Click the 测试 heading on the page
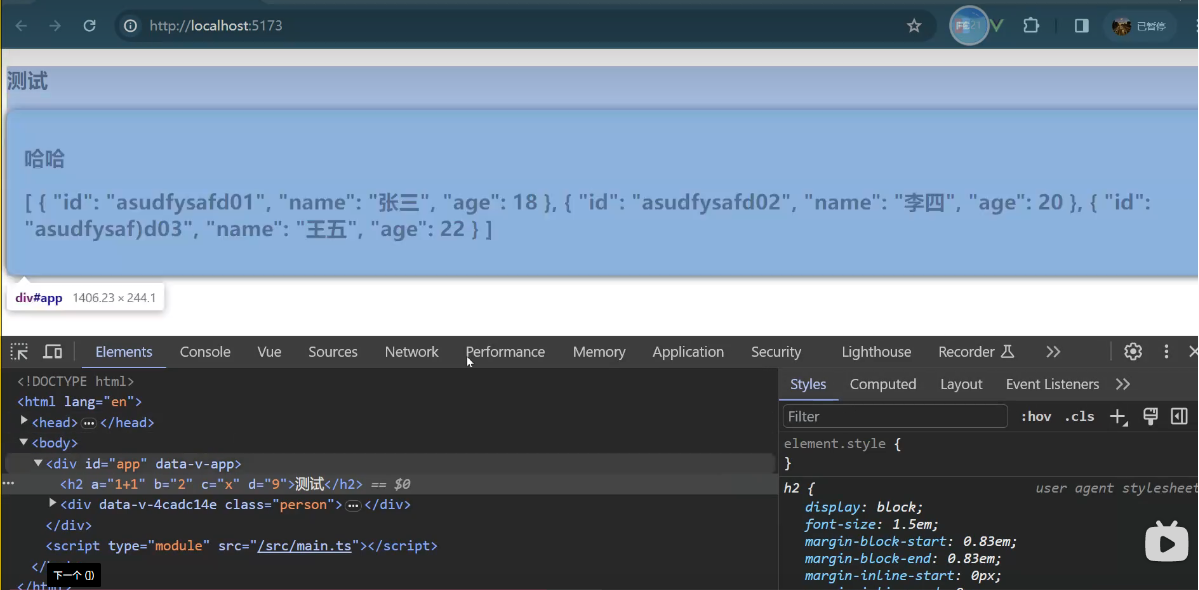 pyautogui.click(x=28, y=82)
